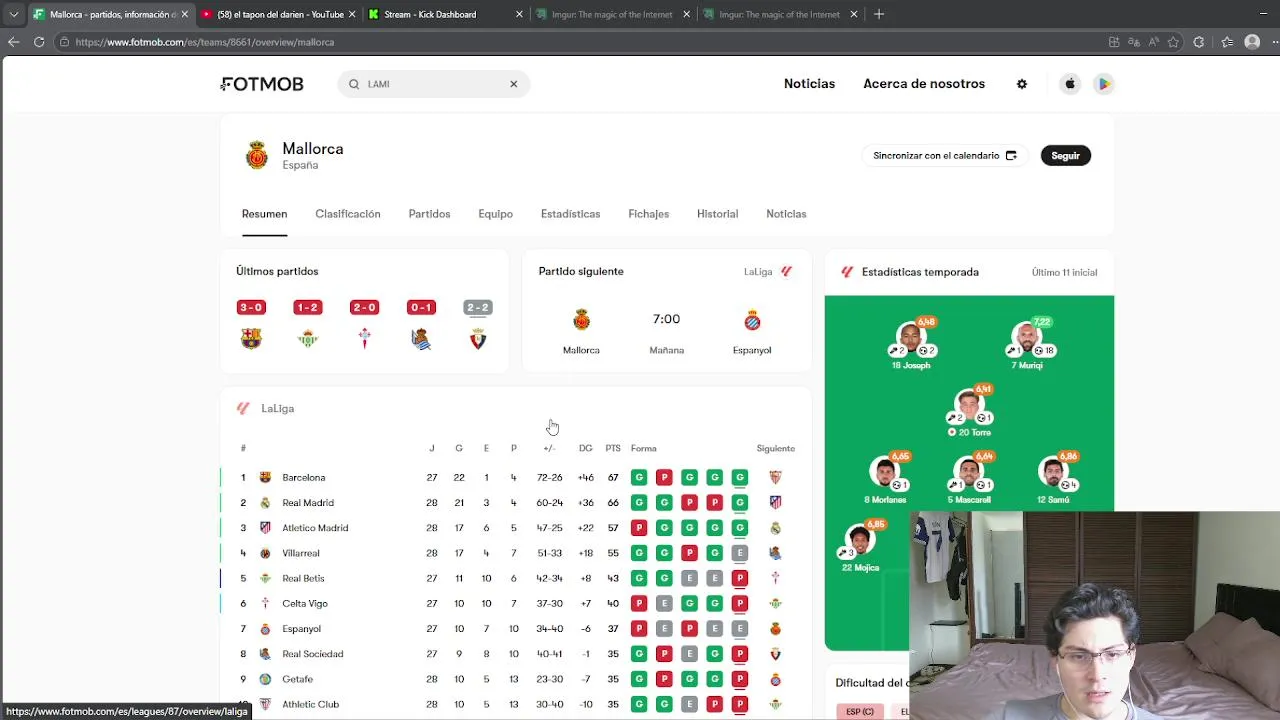The width and height of the screenshot is (1280, 720).
Task: Switch to the YouTube browser tab
Action: (x=280, y=14)
